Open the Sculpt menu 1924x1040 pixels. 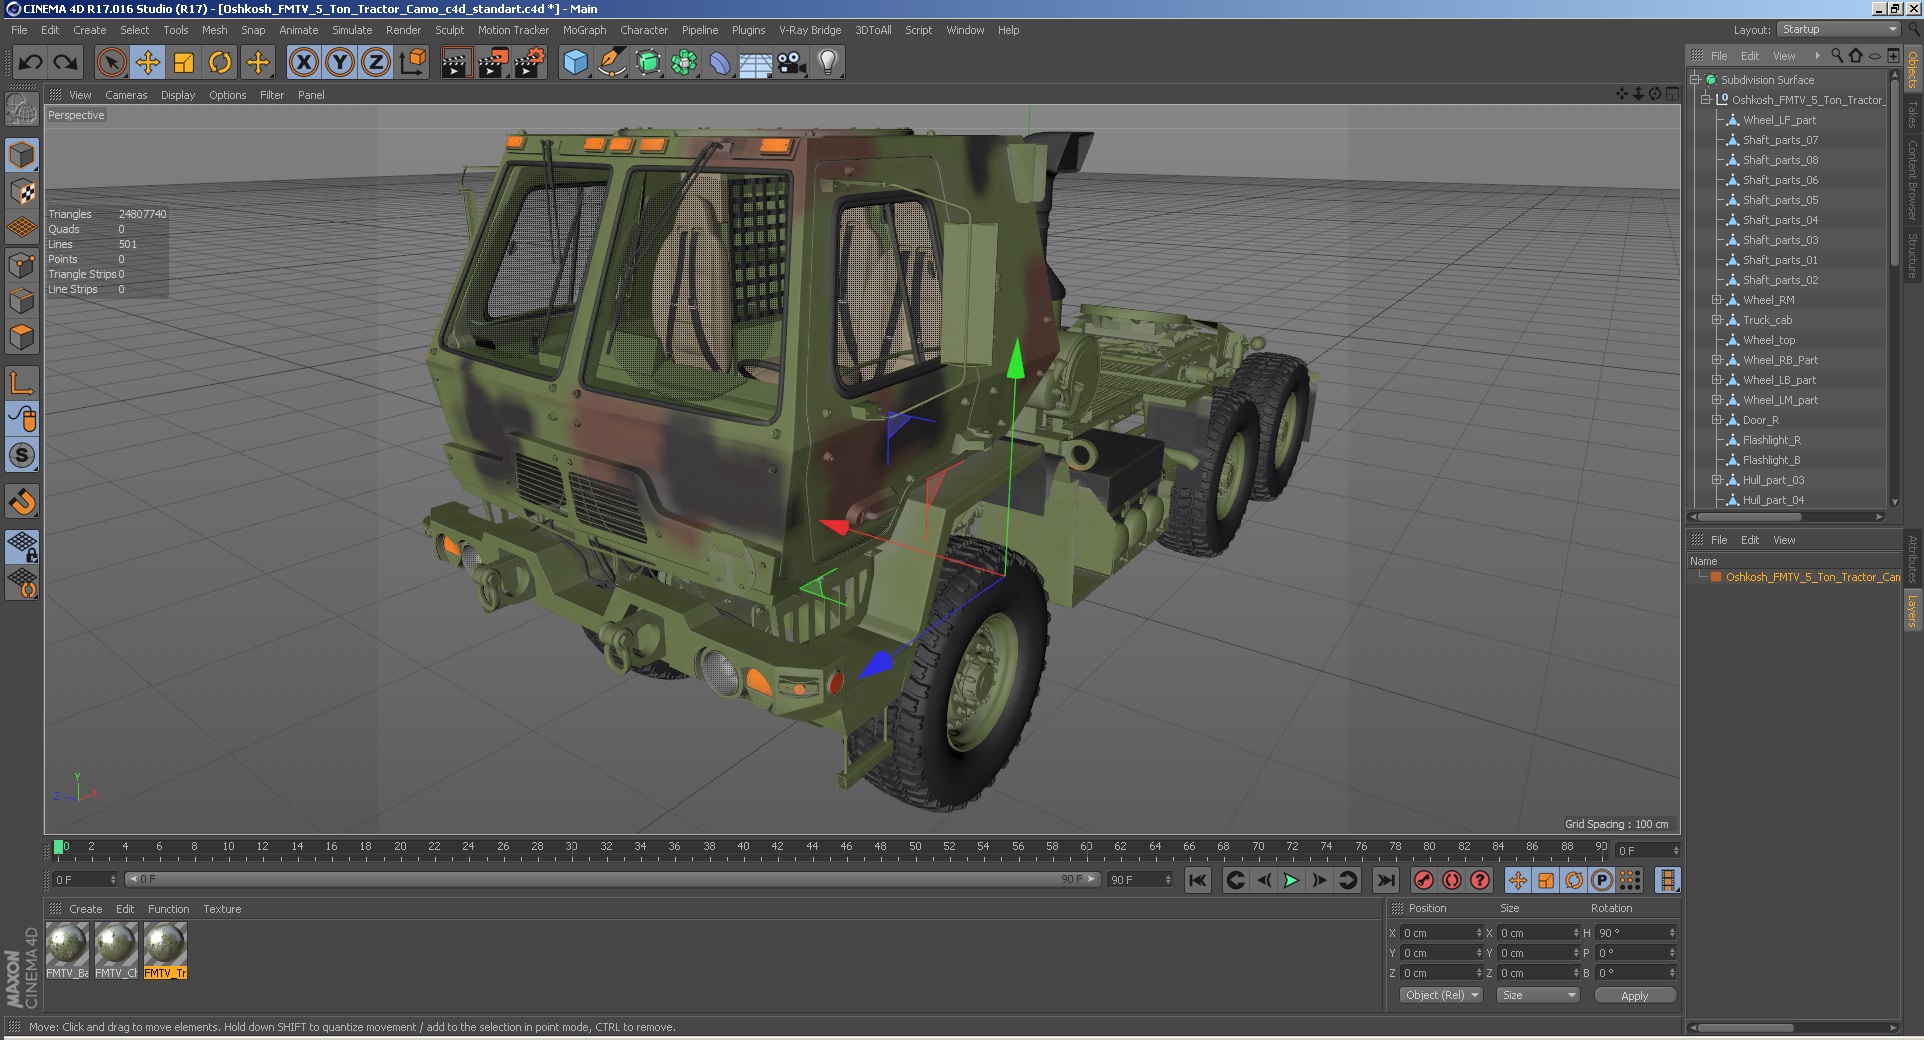(449, 30)
